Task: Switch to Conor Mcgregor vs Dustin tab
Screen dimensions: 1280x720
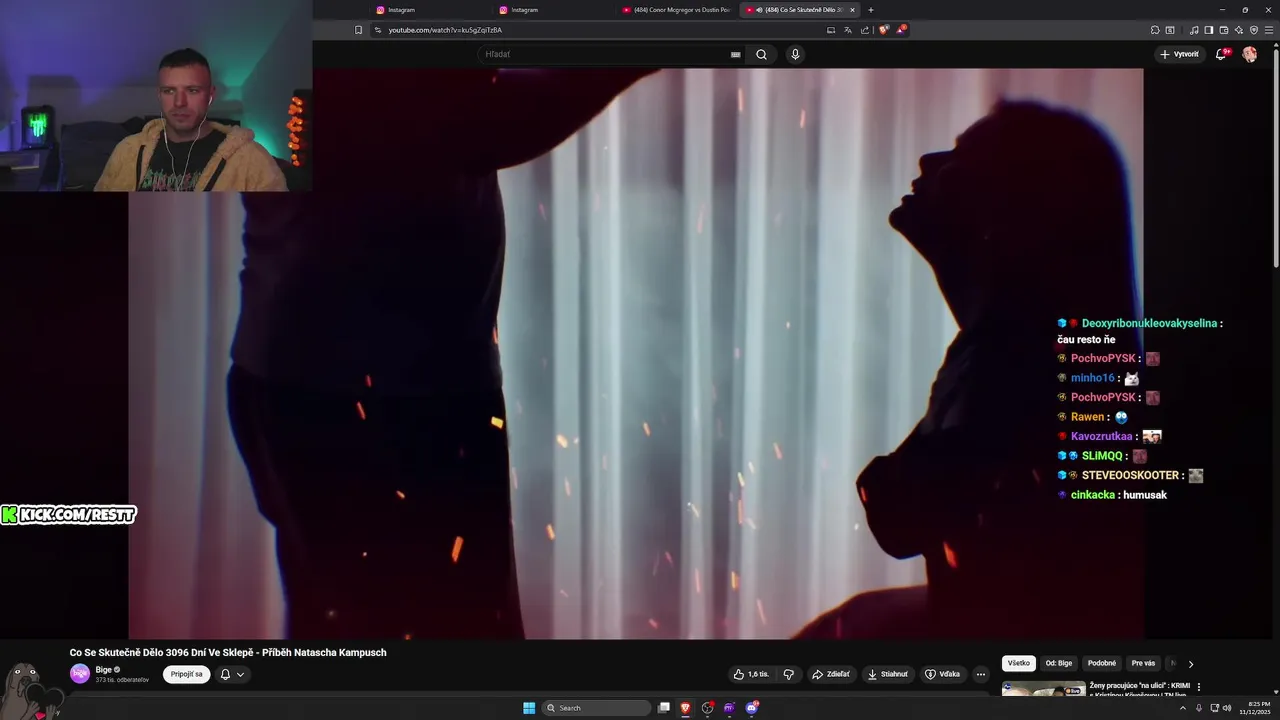Action: [x=676, y=10]
